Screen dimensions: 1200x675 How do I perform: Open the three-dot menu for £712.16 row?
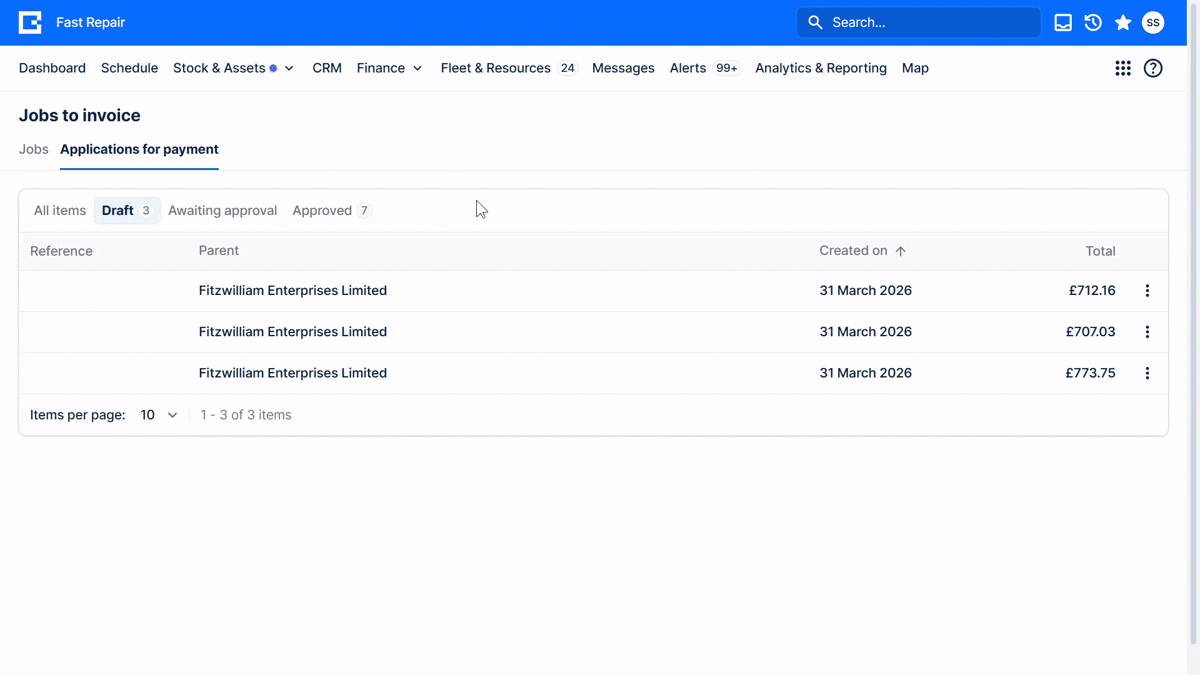[1147, 291]
